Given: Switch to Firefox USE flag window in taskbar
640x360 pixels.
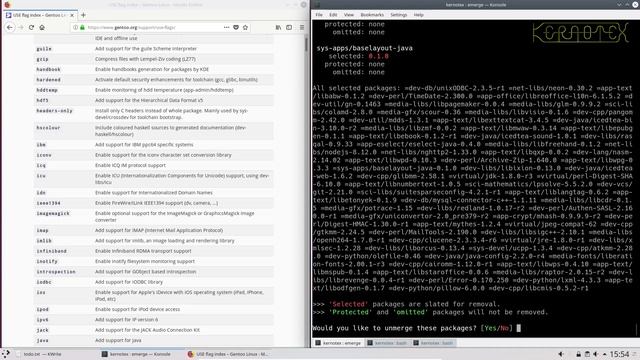Looking at the screenshot, I should [x=228, y=354].
